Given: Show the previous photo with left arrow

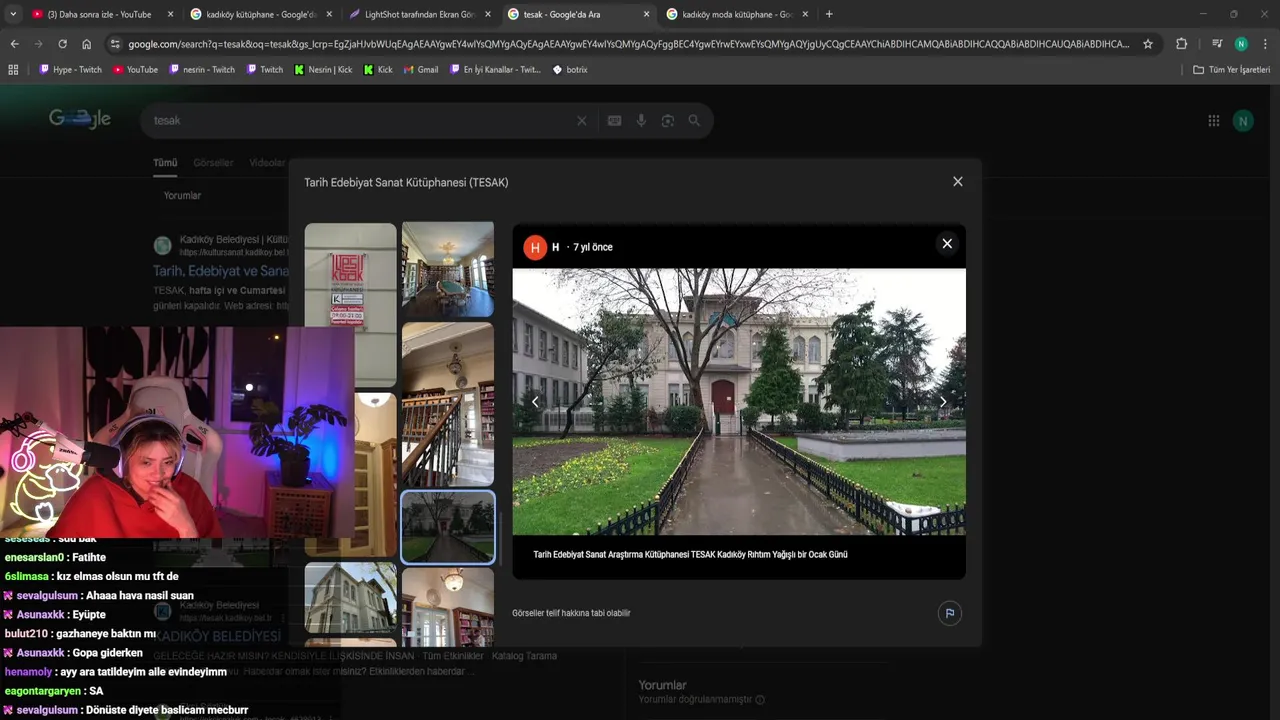Looking at the screenshot, I should pyautogui.click(x=535, y=402).
